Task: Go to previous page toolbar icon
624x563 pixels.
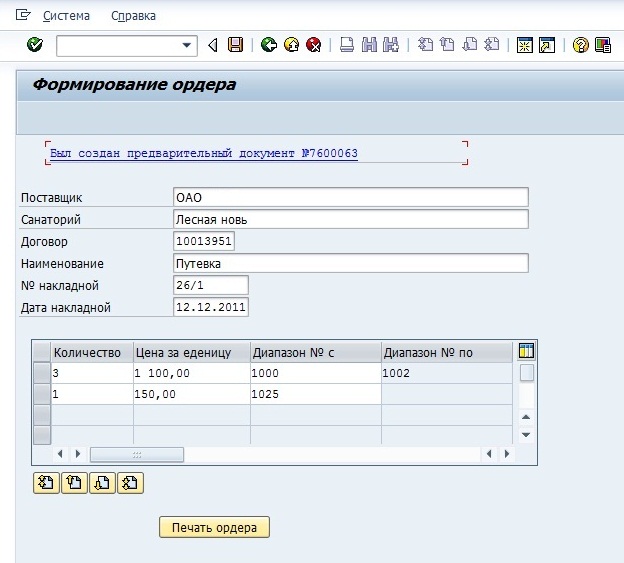Action: click(x=447, y=44)
